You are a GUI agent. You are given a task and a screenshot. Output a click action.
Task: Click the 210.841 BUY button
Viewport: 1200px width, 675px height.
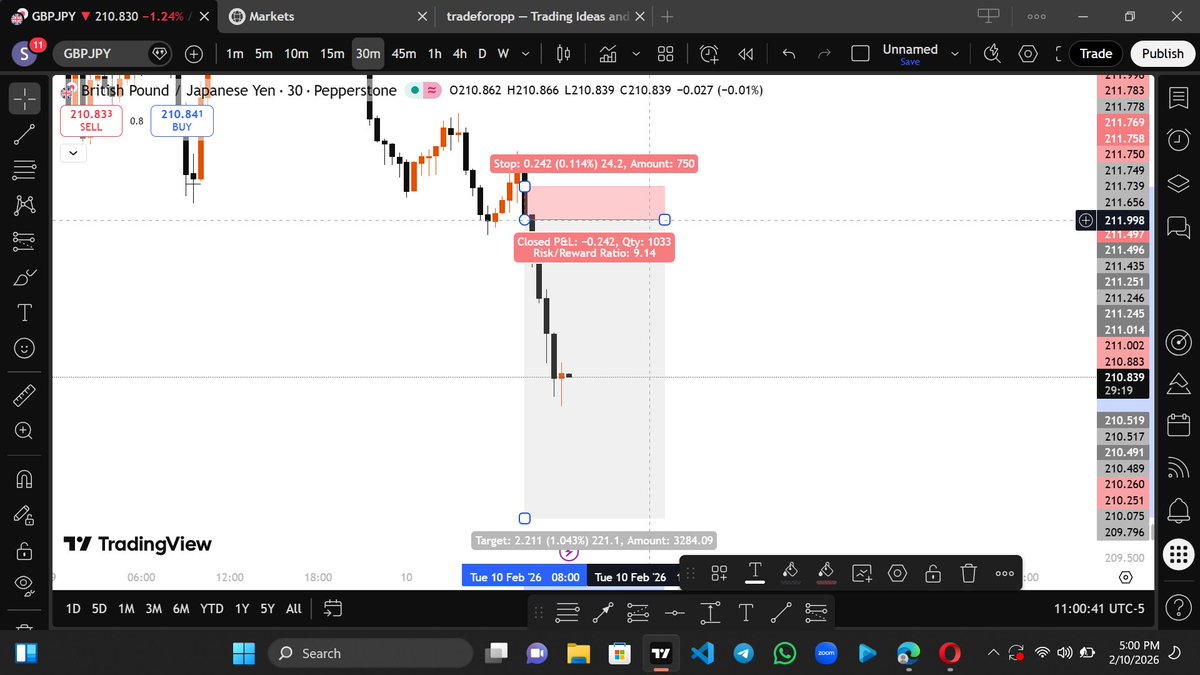[x=182, y=121]
